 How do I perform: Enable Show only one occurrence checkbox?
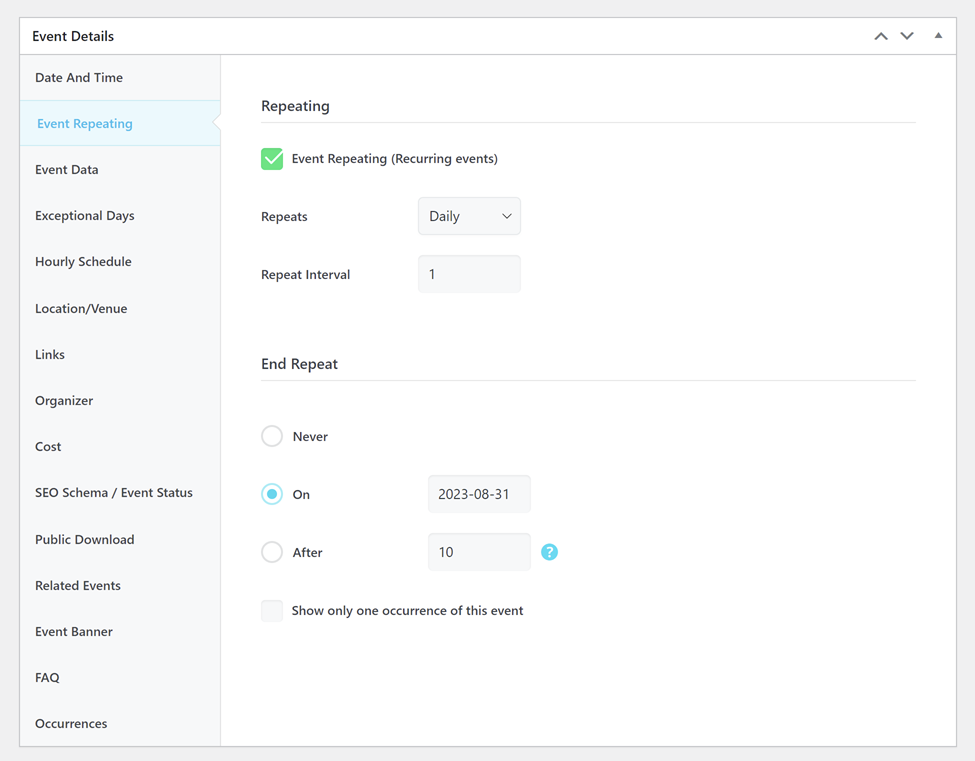click(272, 610)
